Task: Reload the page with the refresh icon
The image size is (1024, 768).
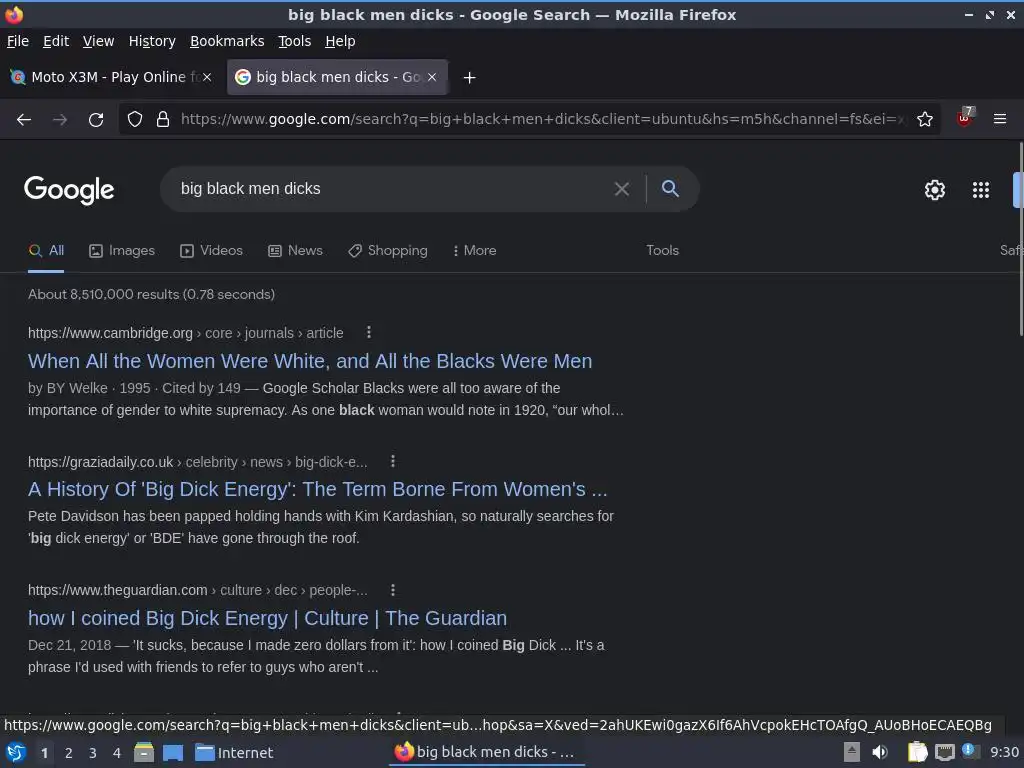Action: coord(96,120)
